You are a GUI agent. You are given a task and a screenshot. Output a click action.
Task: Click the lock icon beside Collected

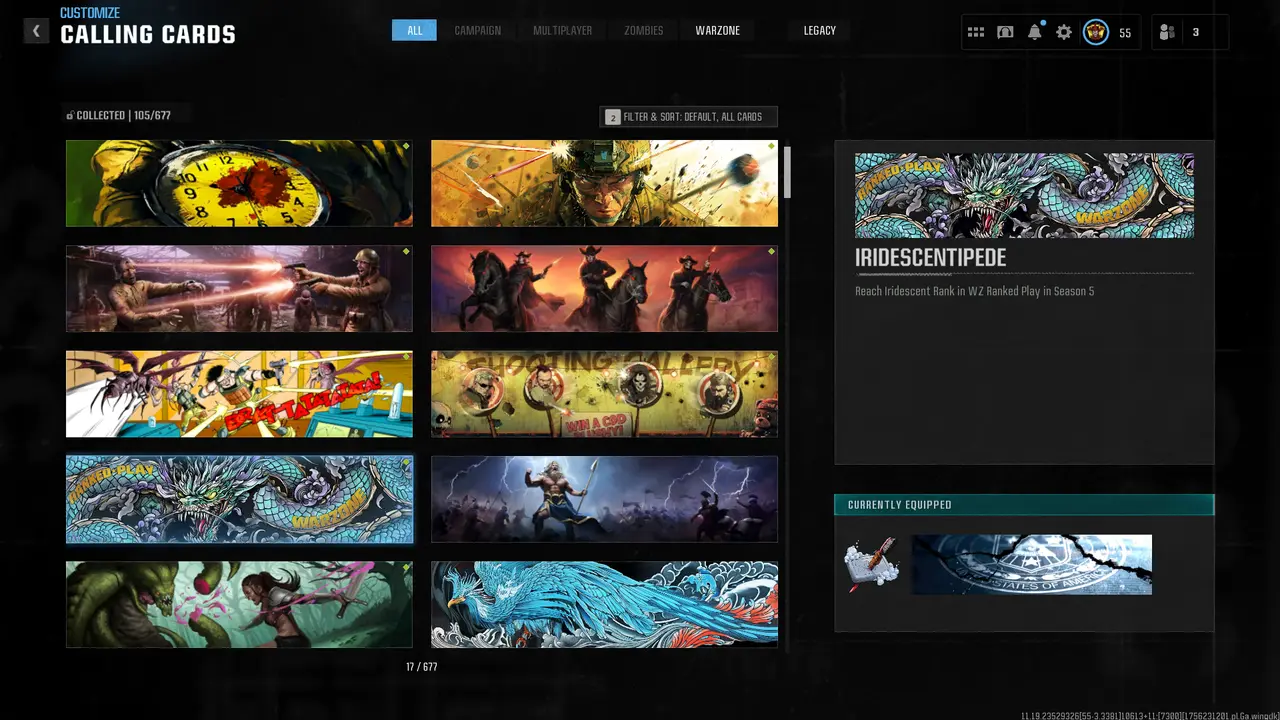(70, 116)
